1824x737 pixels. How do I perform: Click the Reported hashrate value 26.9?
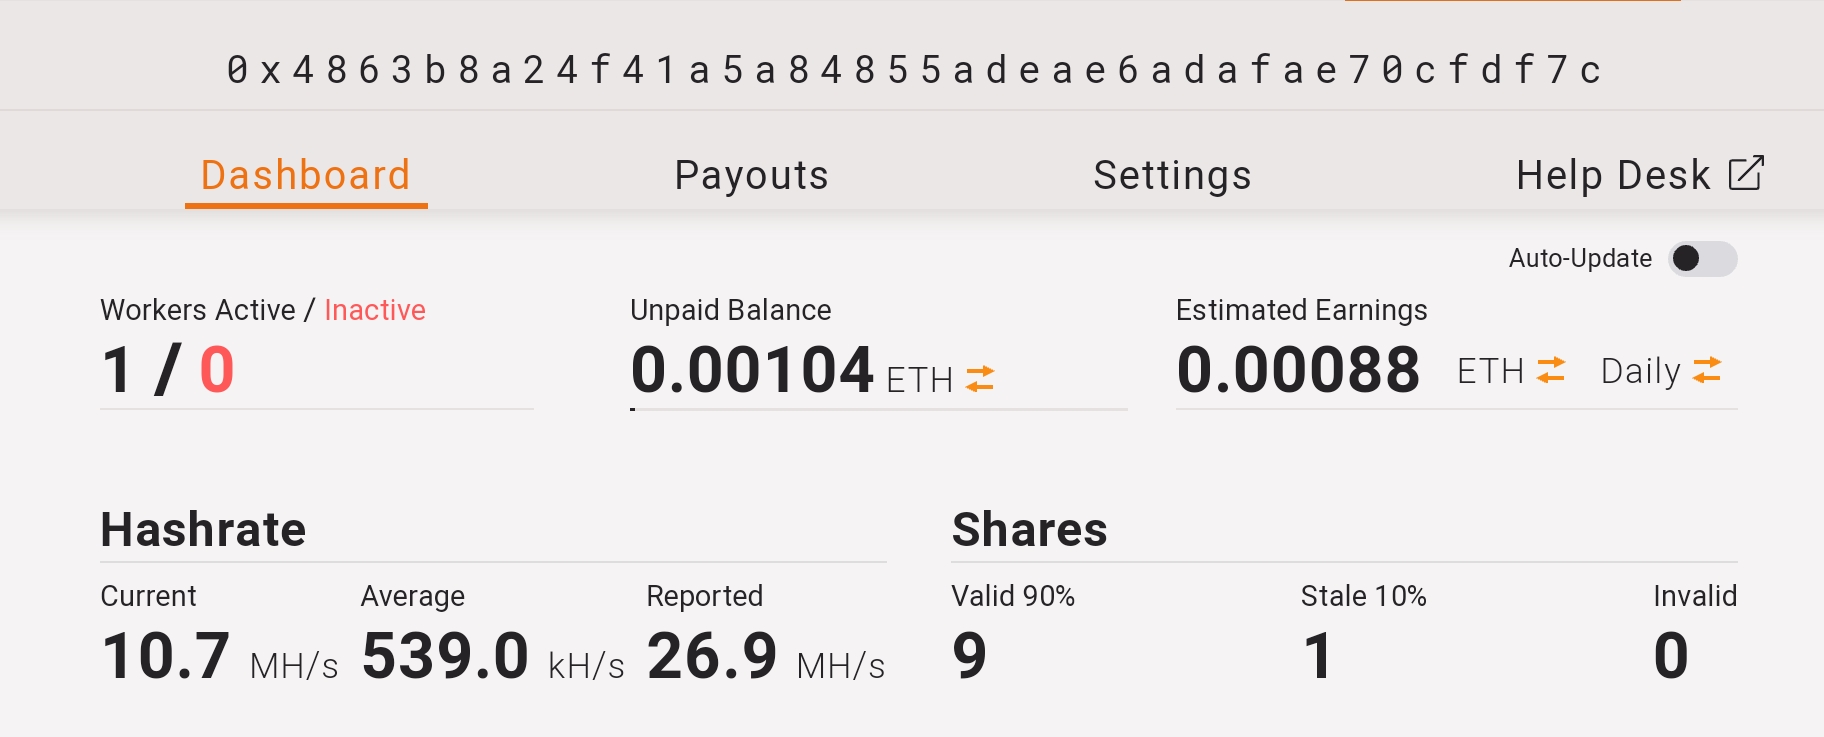[x=712, y=656]
